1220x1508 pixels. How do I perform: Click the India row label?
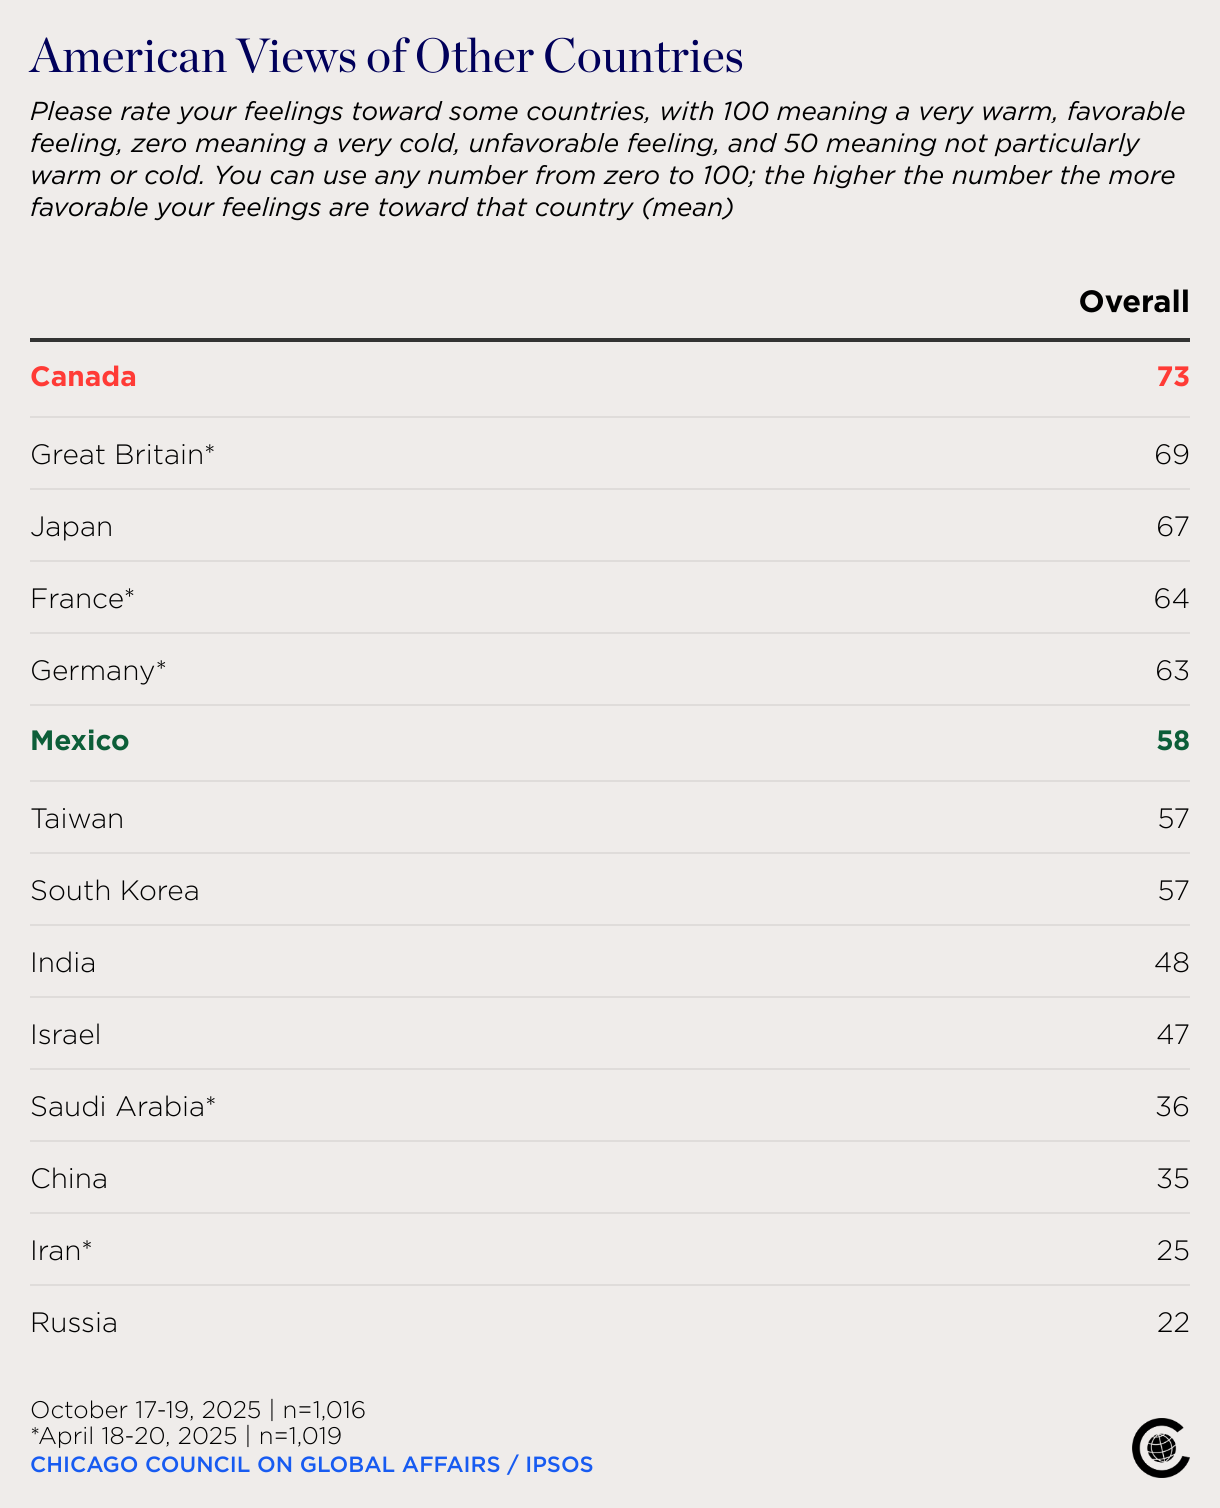click(63, 963)
